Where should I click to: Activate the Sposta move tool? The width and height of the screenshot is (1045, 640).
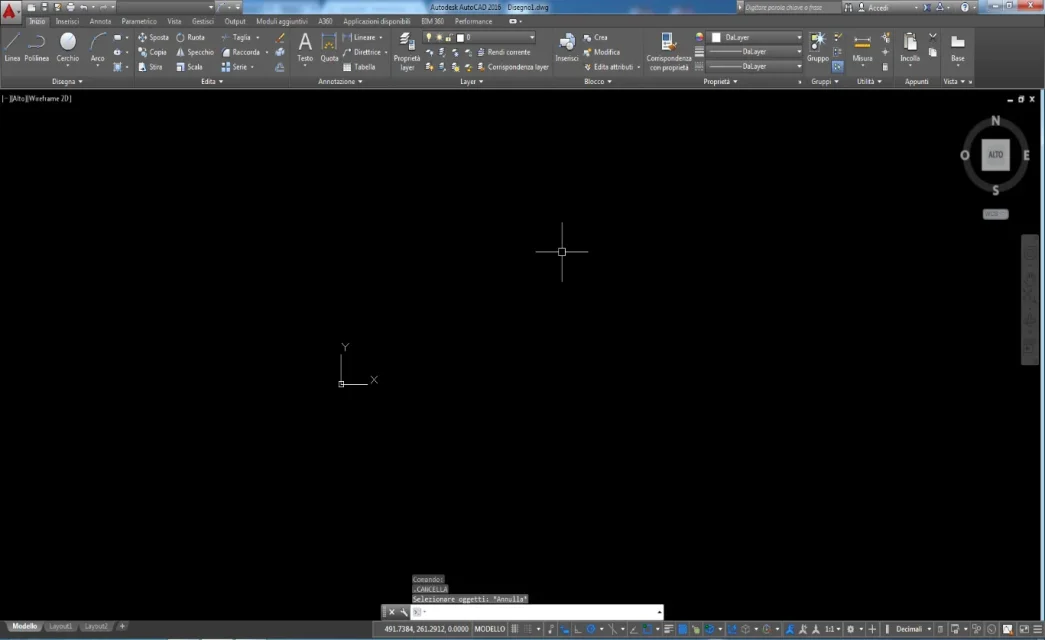pos(153,37)
